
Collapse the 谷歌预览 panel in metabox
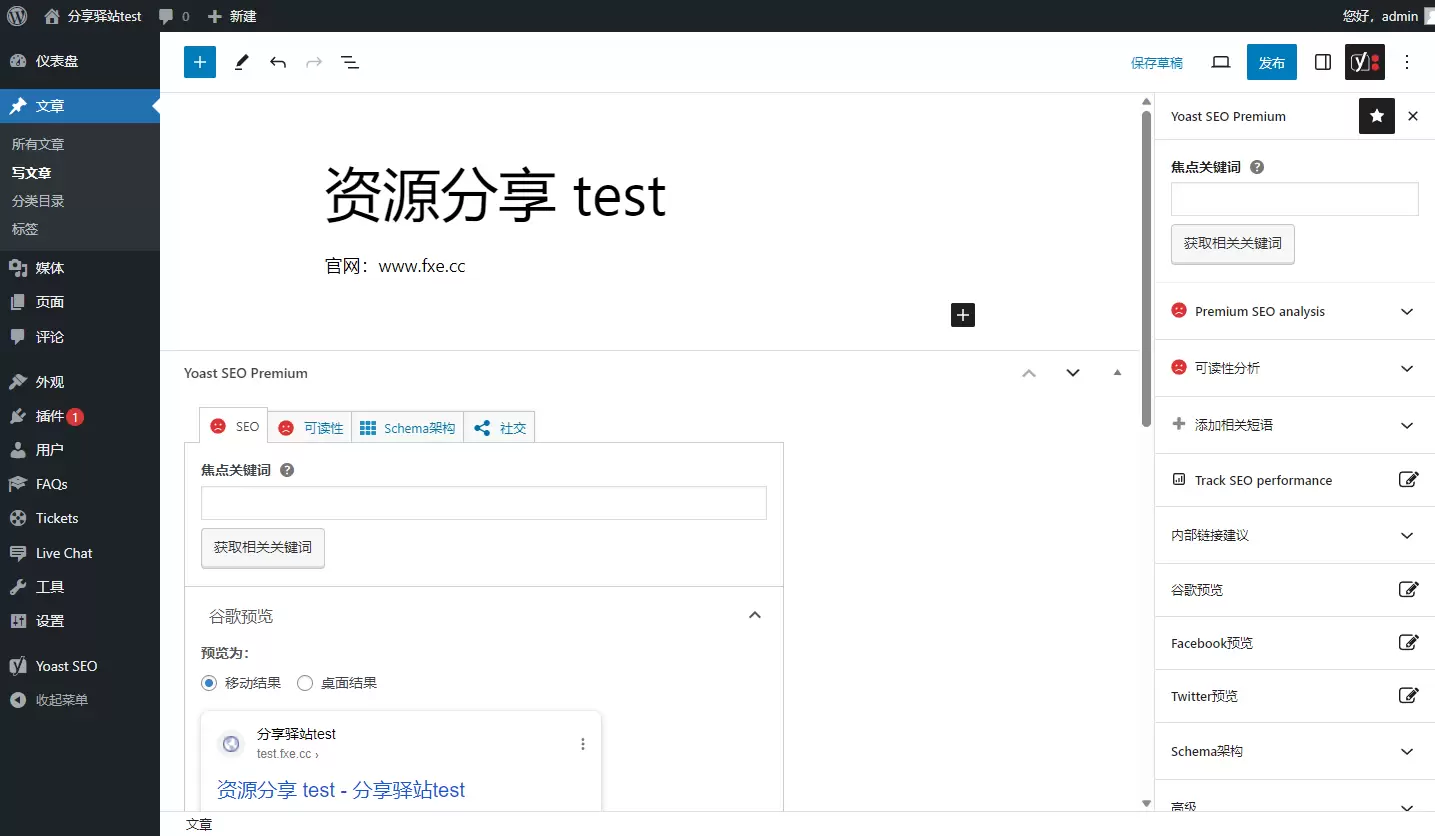(755, 615)
